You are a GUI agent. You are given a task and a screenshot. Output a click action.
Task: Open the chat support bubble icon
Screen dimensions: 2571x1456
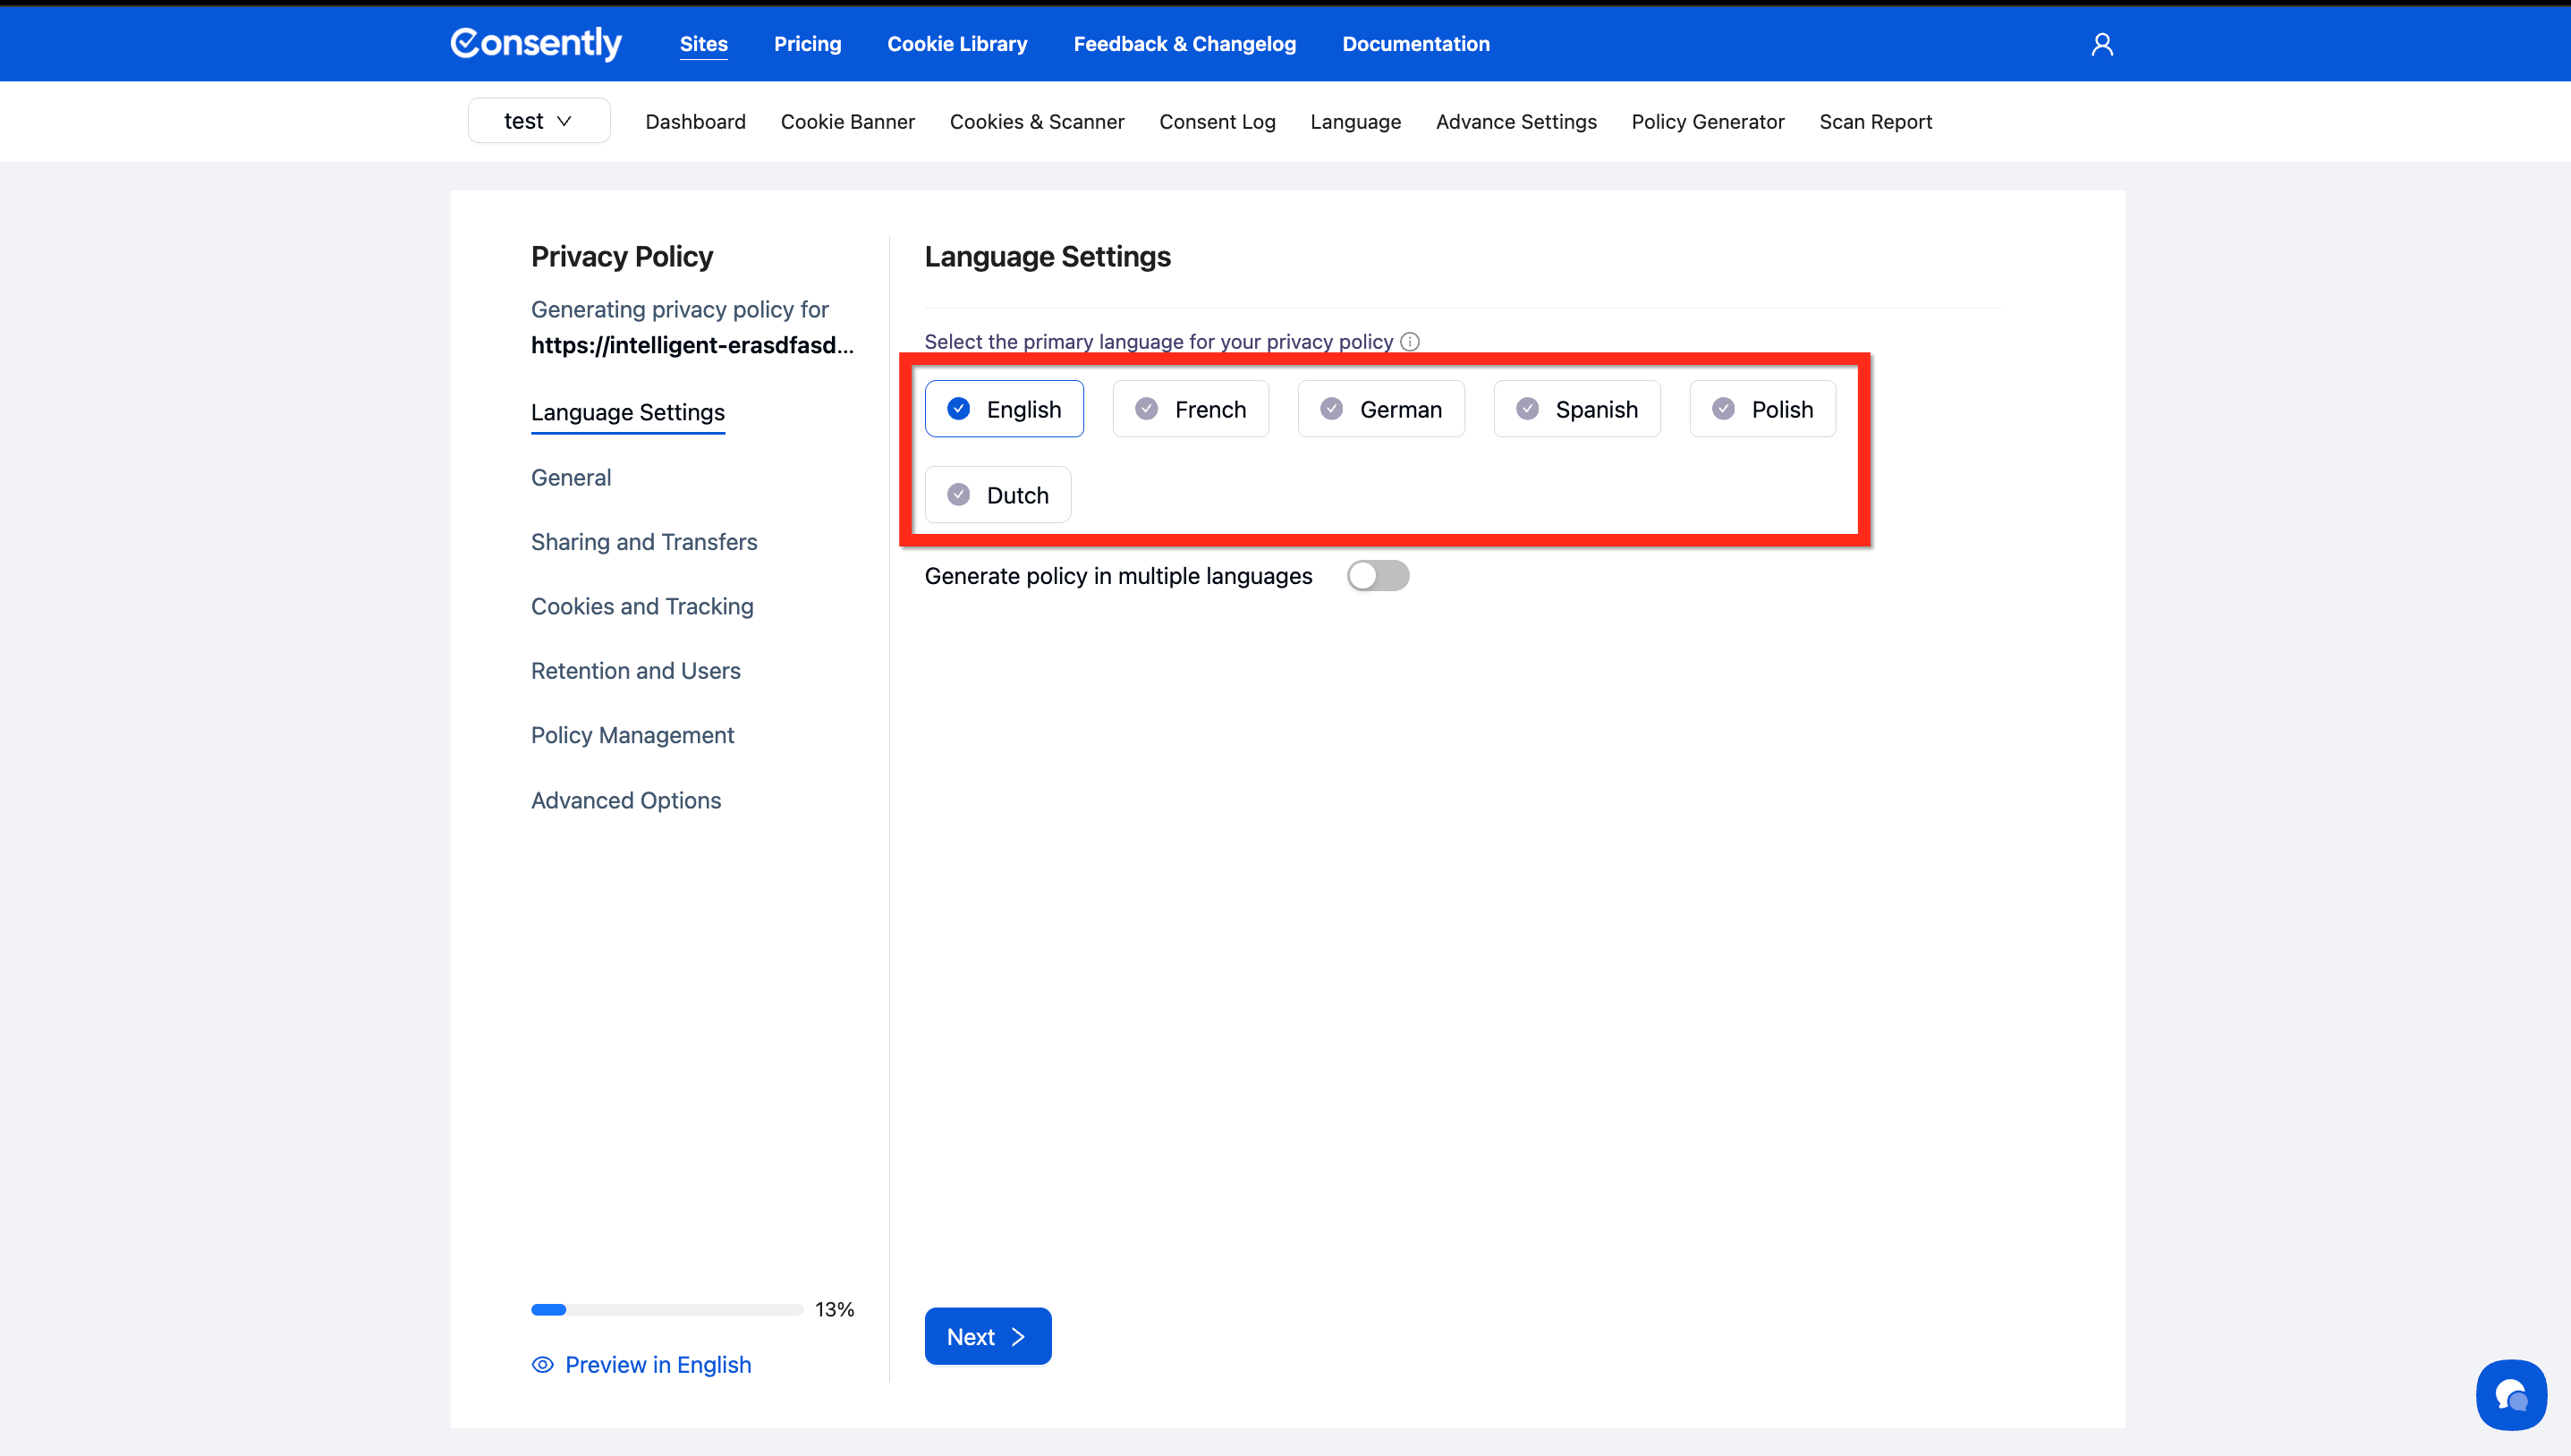tap(2510, 1394)
